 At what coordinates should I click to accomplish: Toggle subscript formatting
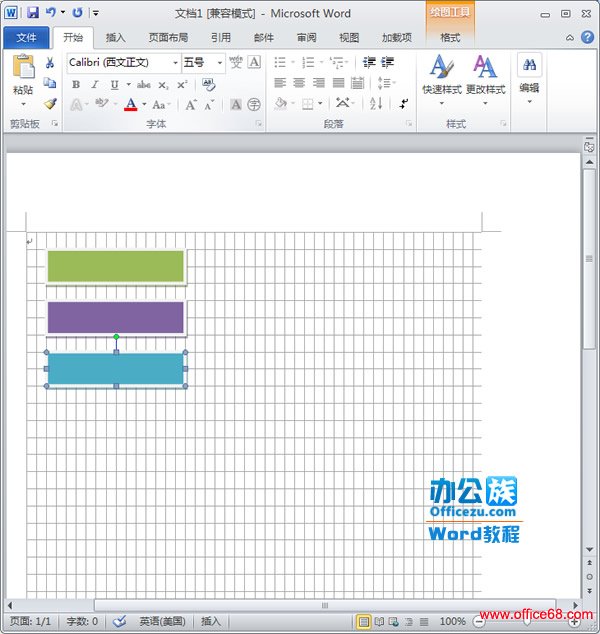(163, 85)
